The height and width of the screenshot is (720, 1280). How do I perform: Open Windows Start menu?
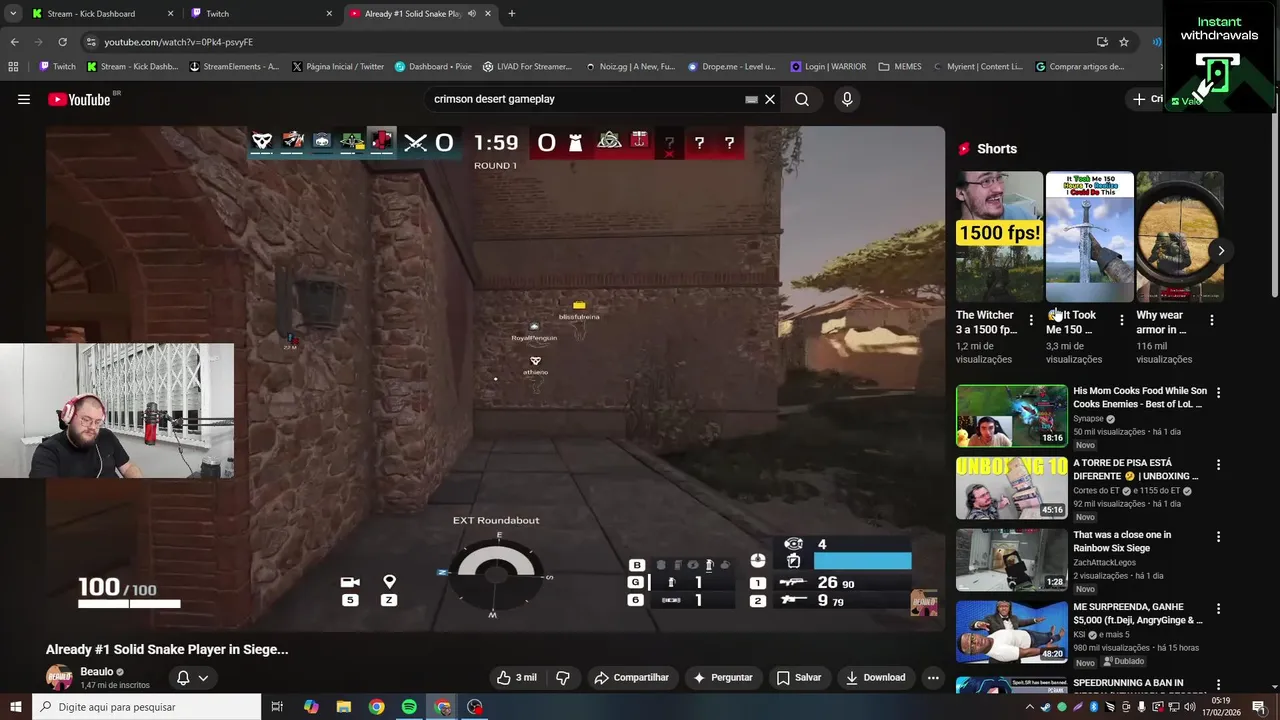click(16, 707)
